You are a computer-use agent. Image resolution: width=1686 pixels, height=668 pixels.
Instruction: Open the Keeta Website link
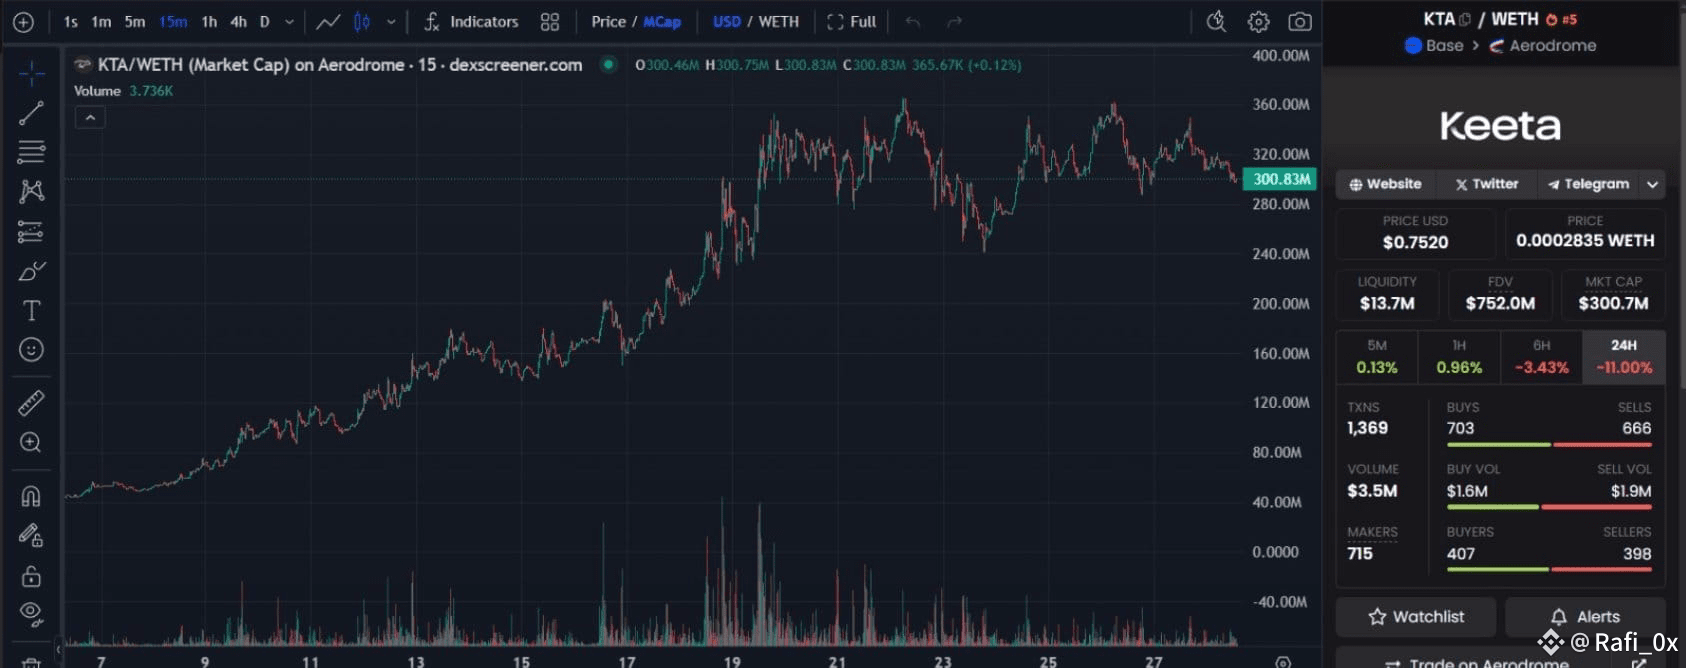click(x=1385, y=184)
